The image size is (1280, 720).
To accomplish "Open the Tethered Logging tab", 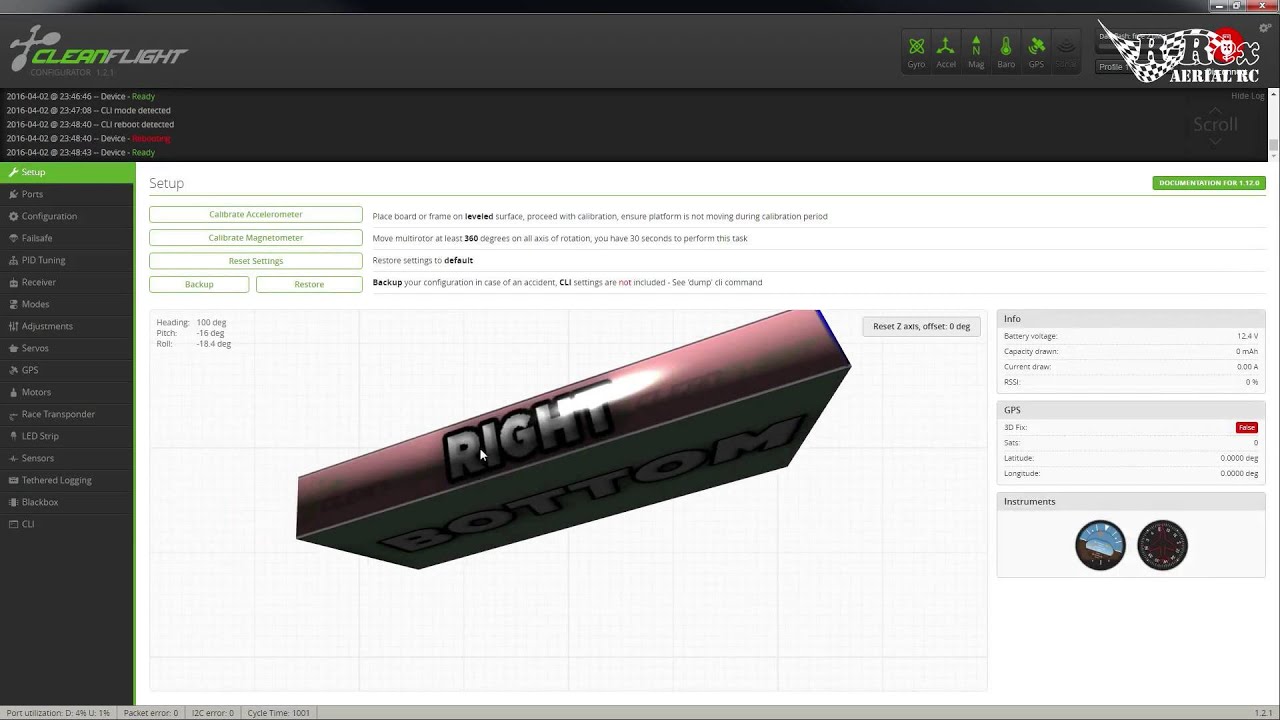I will click(x=66, y=480).
